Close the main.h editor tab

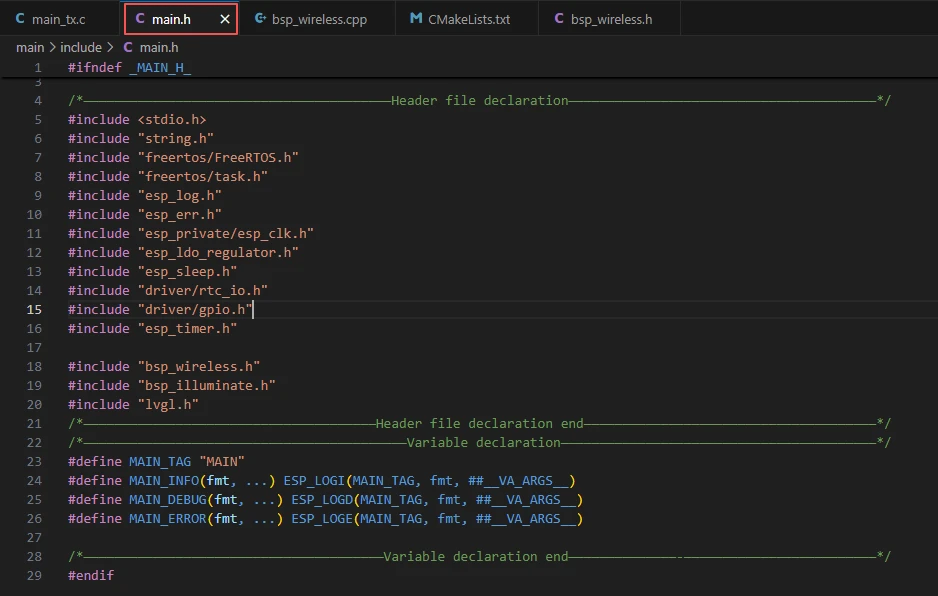click(225, 19)
